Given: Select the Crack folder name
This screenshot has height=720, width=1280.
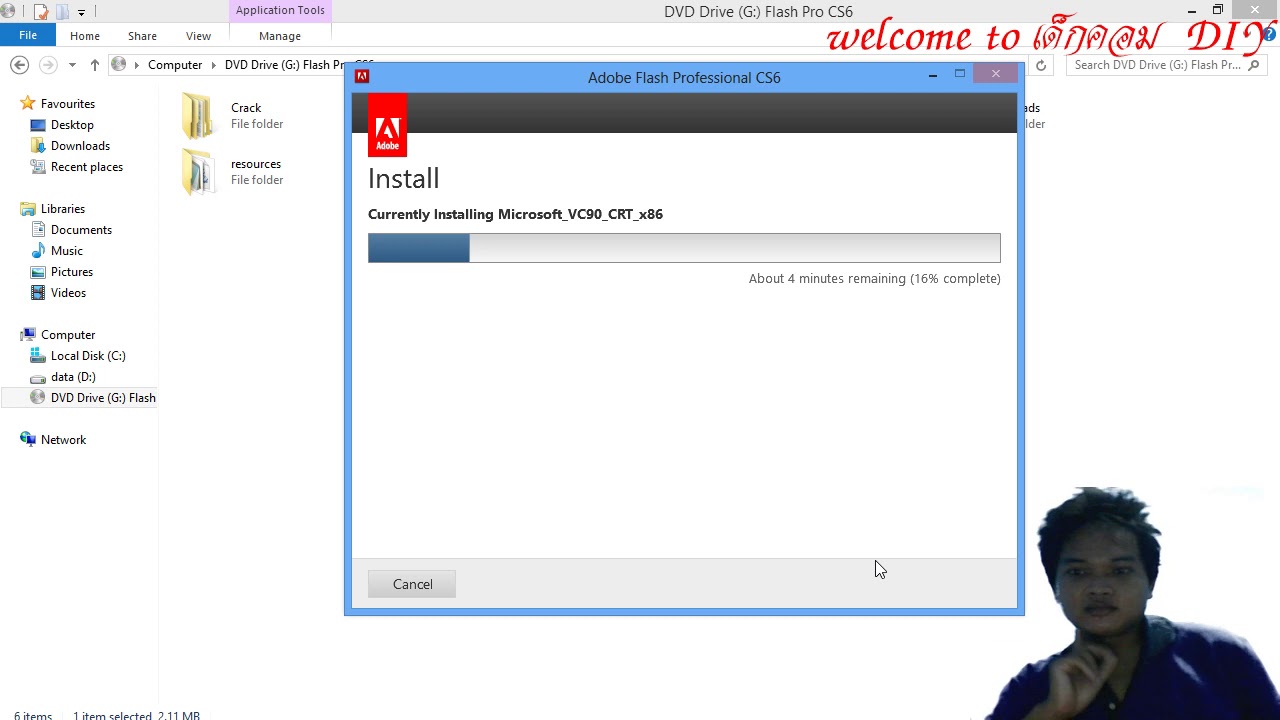Looking at the screenshot, I should point(246,108).
